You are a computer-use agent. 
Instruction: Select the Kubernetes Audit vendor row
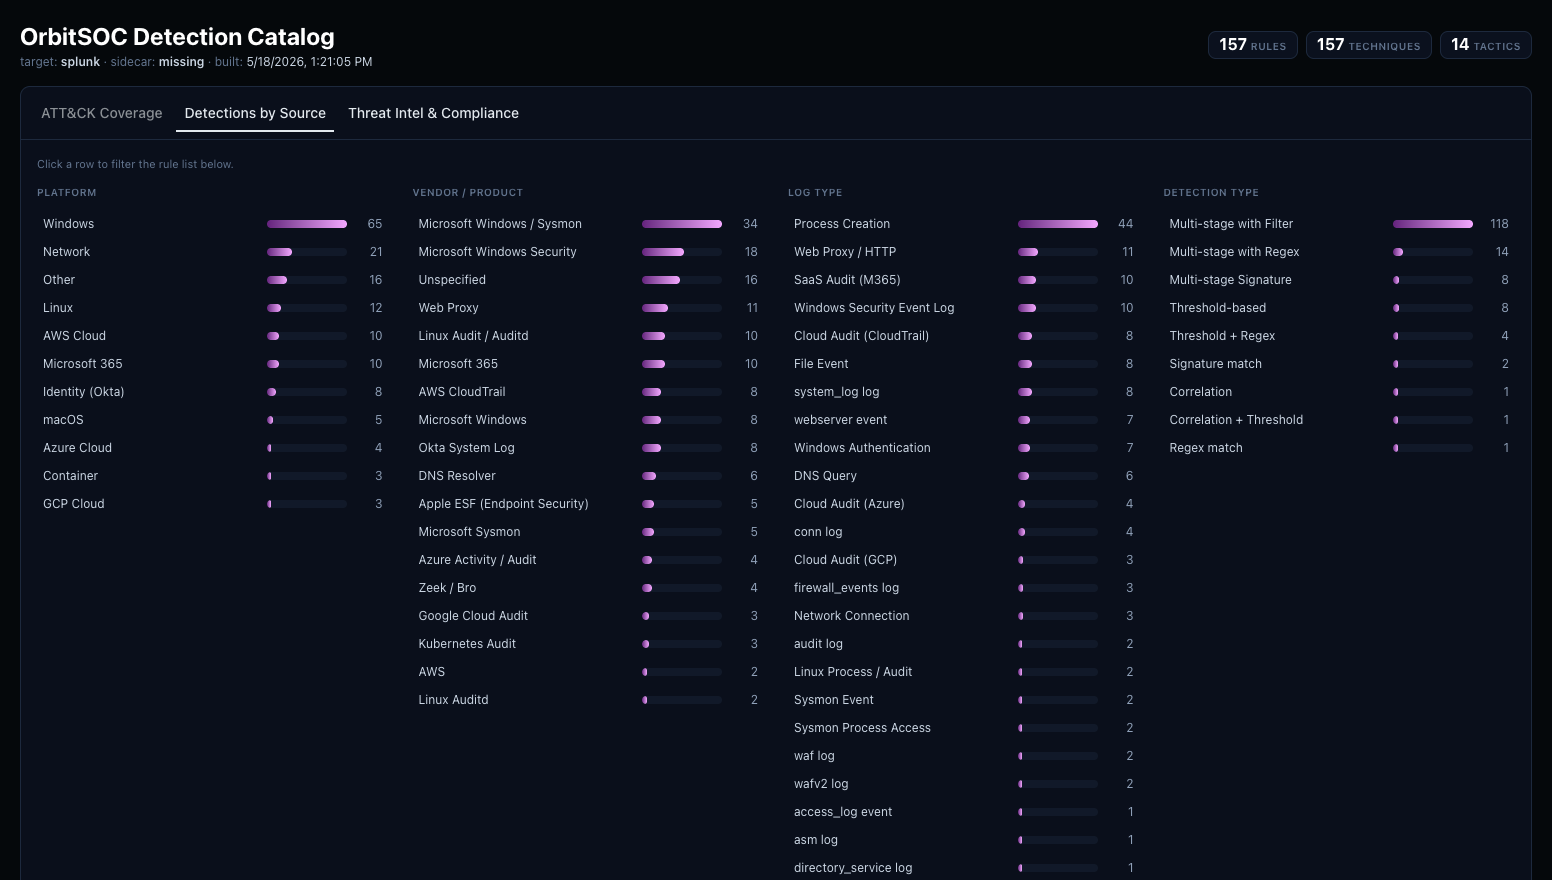[588, 644]
